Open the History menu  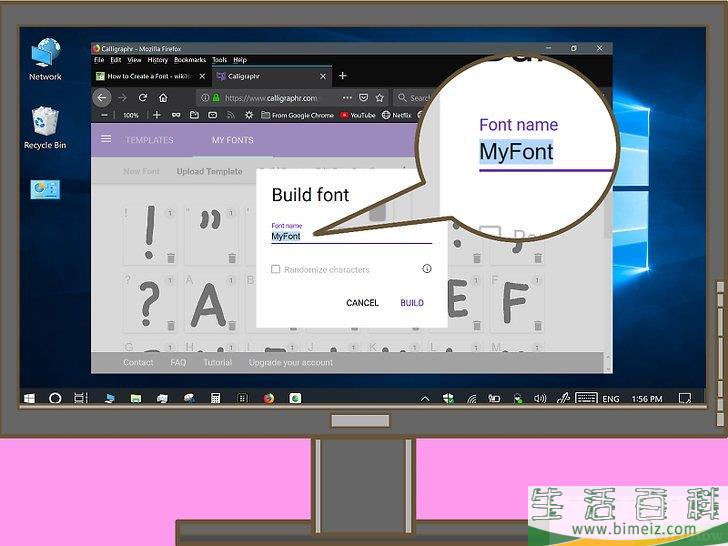coord(157,60)
